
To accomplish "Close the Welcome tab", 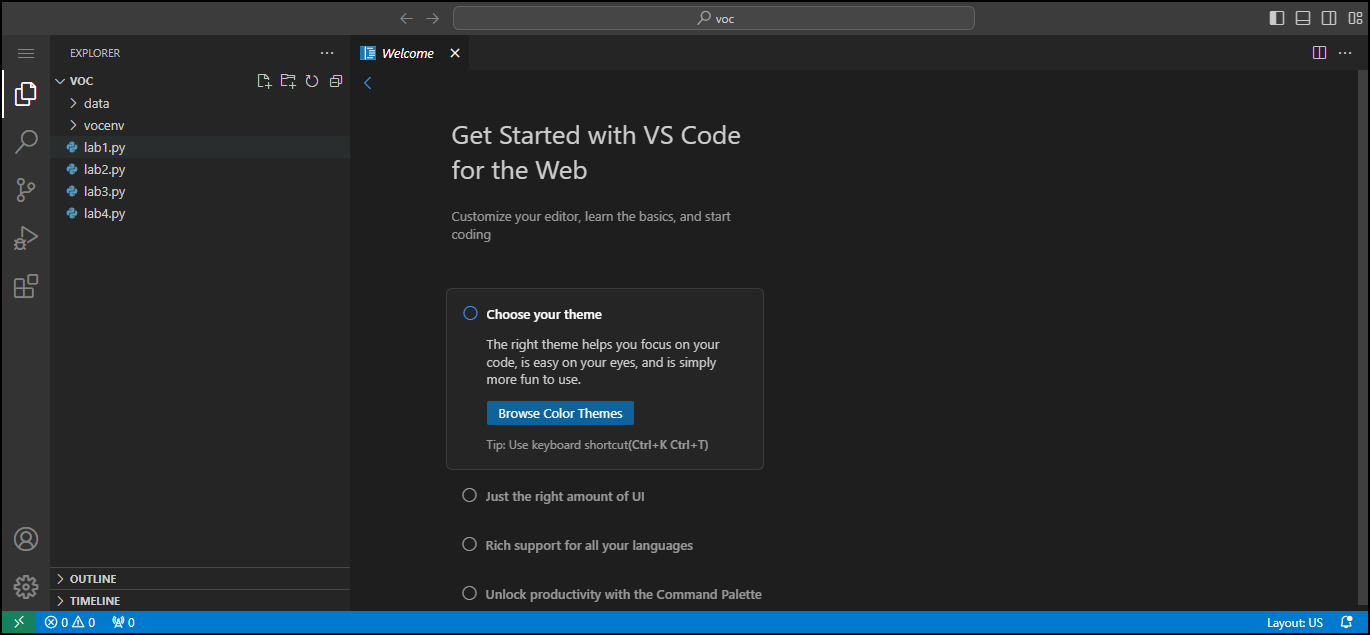I will tap(455, 53).
